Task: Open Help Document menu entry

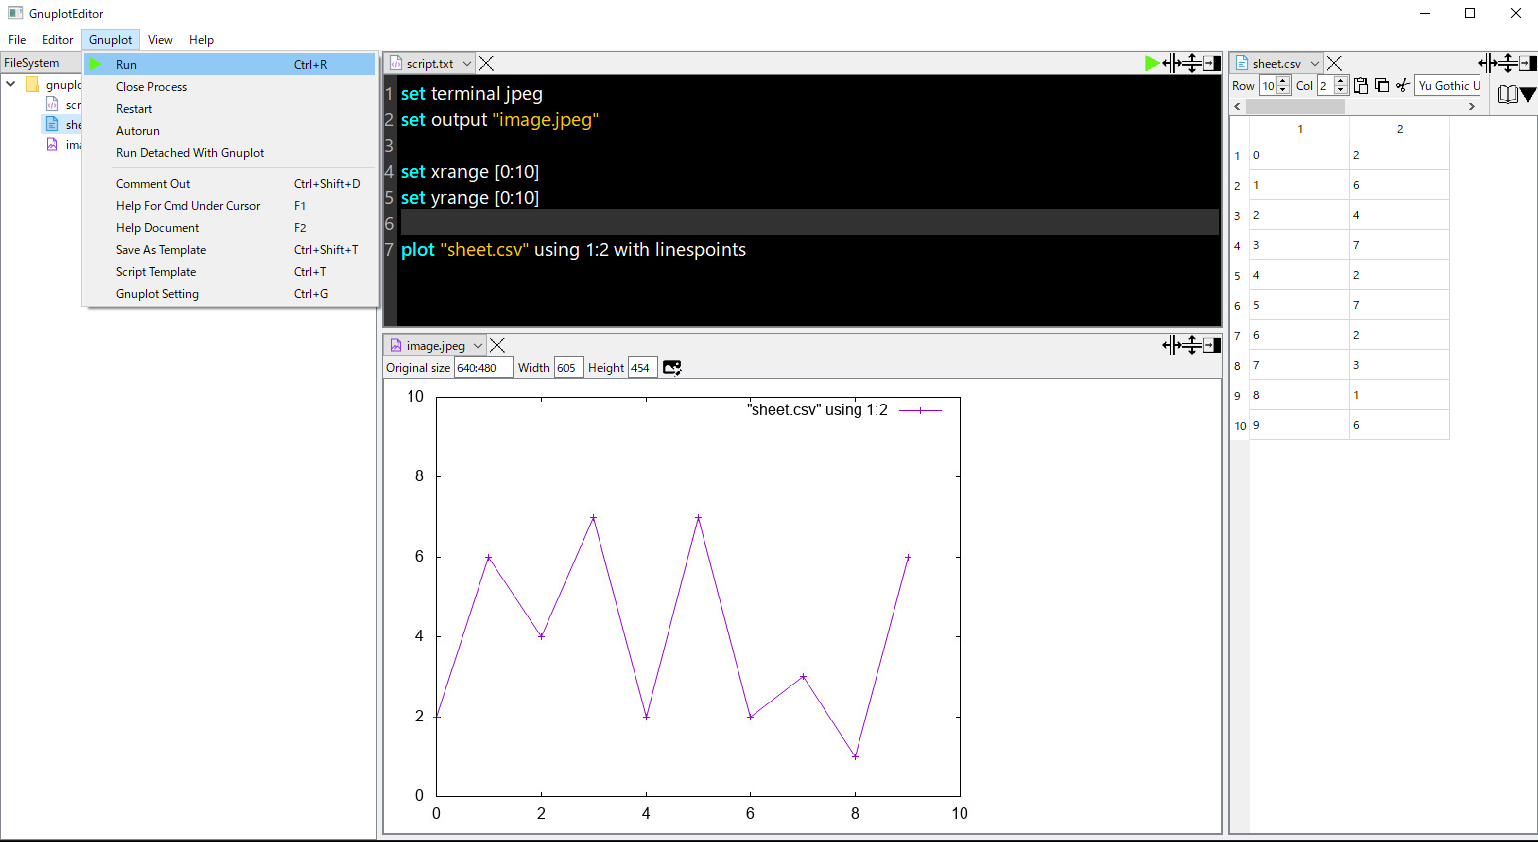Action: click(x=229, y=228)
